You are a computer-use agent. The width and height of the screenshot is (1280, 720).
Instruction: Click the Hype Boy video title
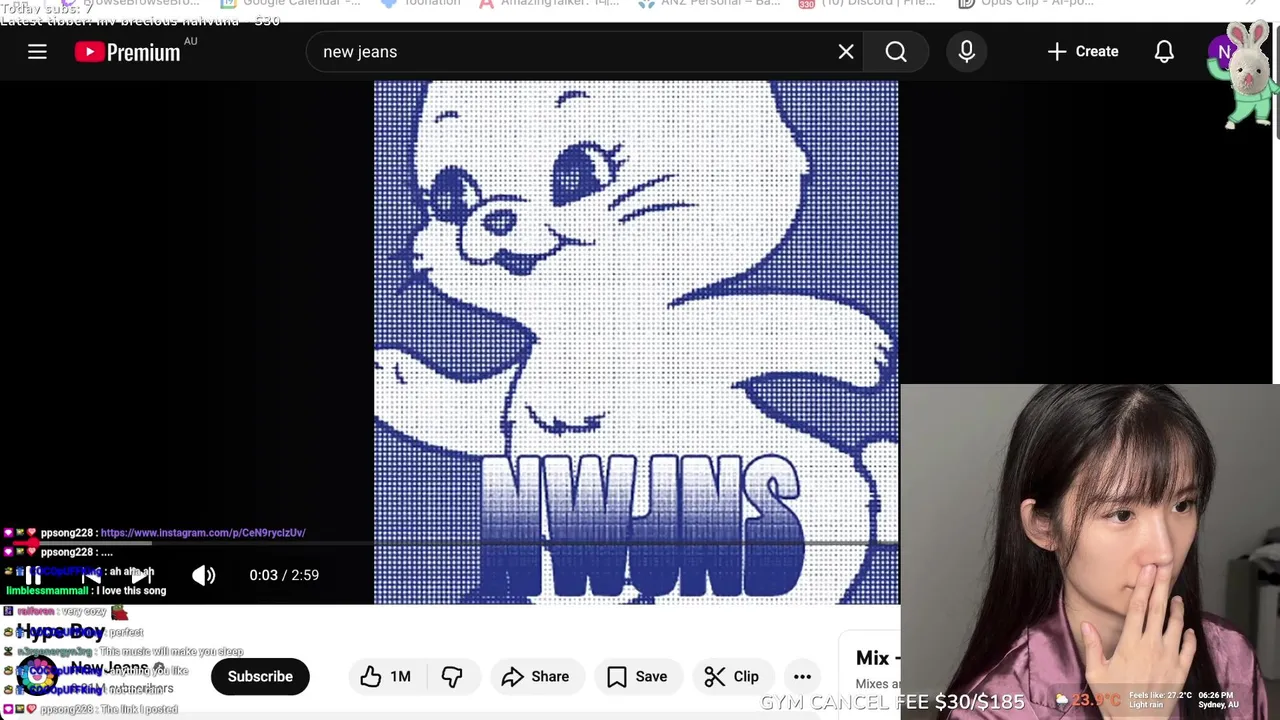(60, 631)
